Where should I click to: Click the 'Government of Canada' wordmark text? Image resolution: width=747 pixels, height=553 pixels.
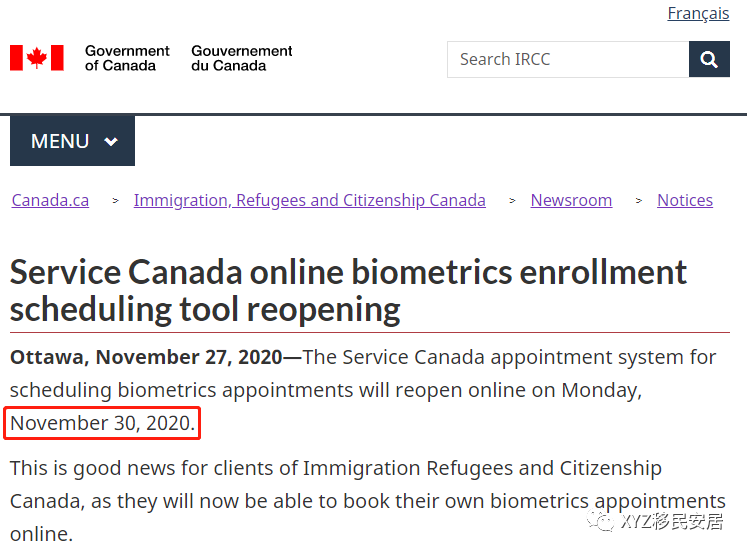(x=127, y=58)
